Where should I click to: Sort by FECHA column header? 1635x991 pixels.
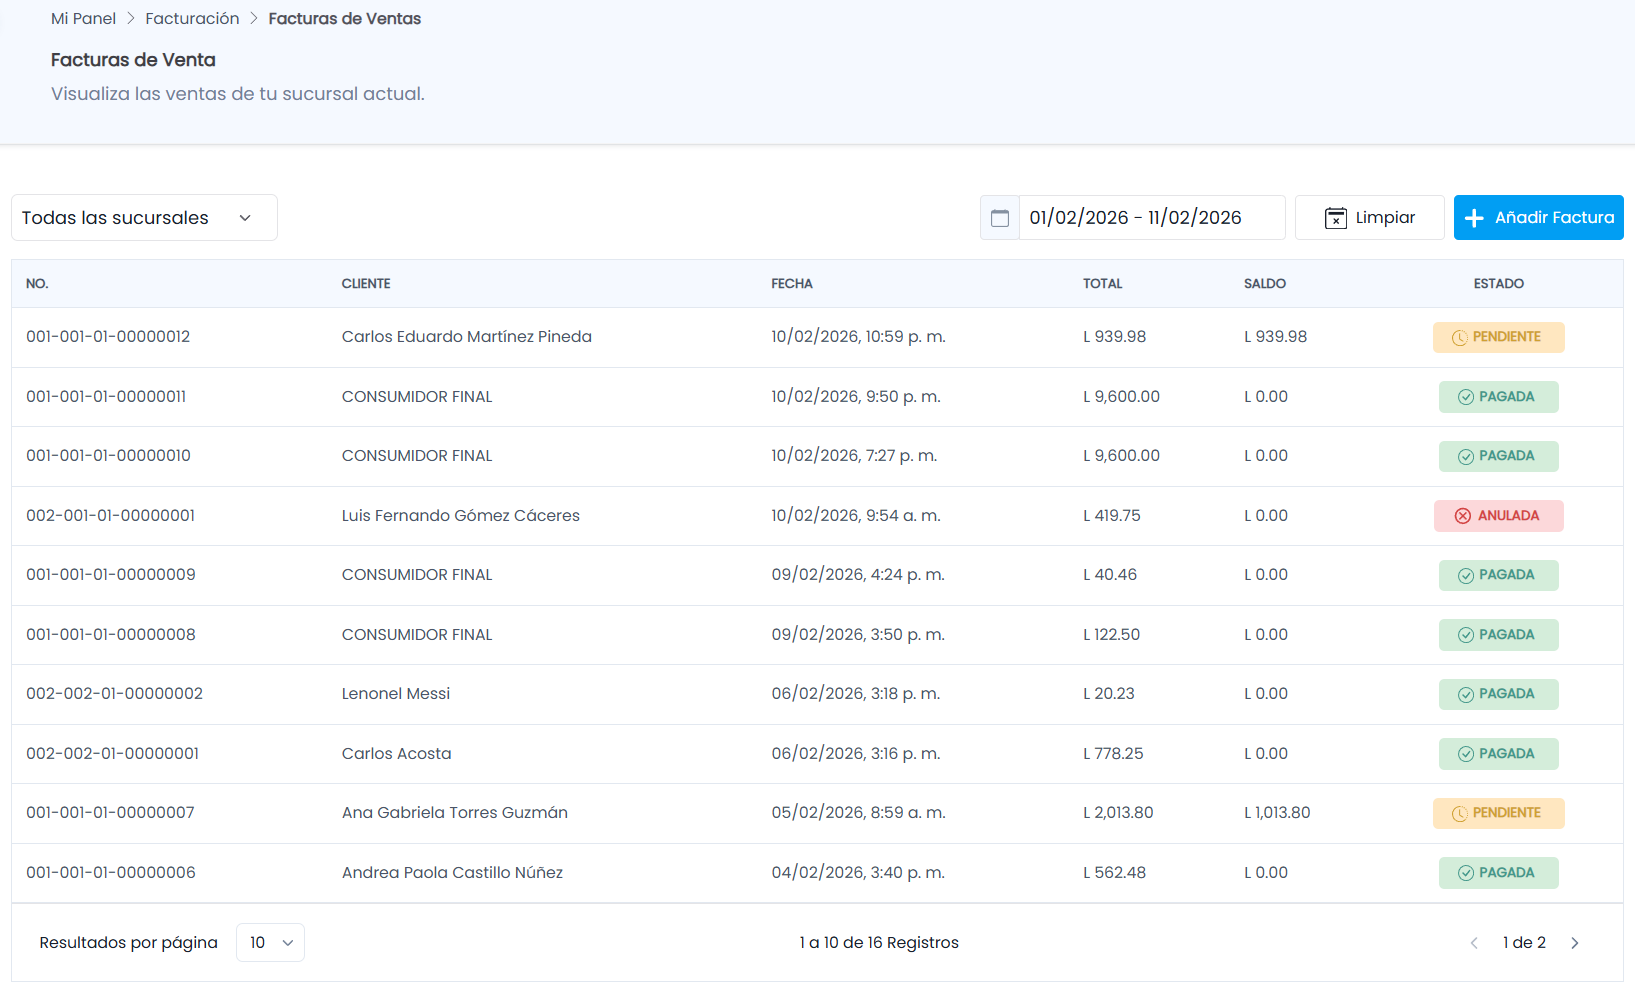tap(792, 284)
